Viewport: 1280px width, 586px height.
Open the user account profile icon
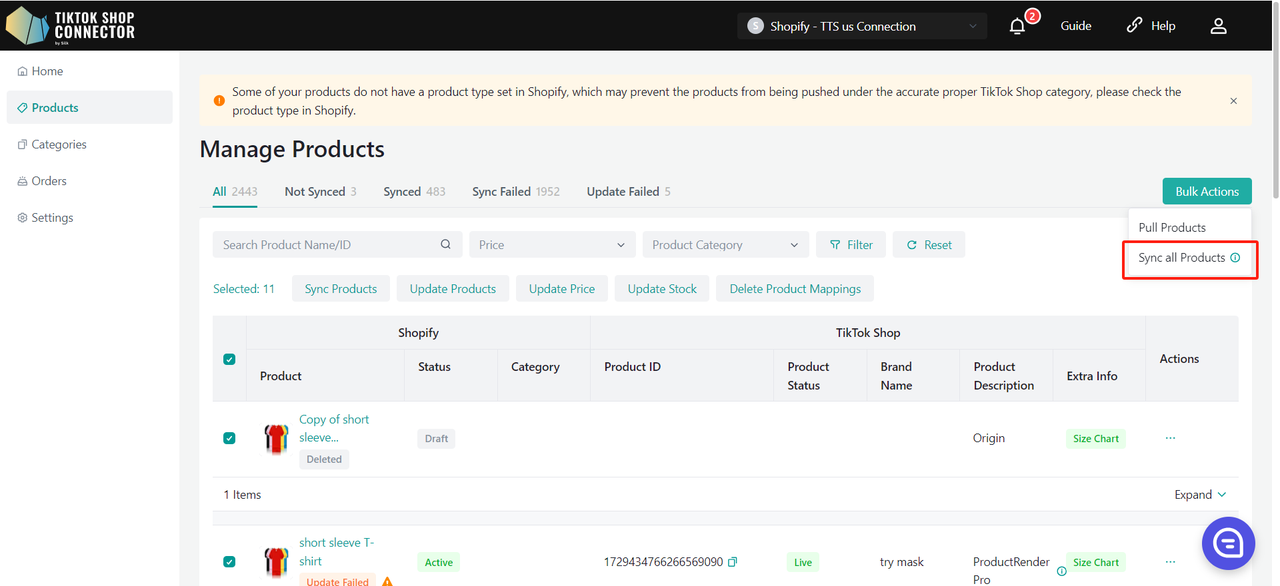1218,26
